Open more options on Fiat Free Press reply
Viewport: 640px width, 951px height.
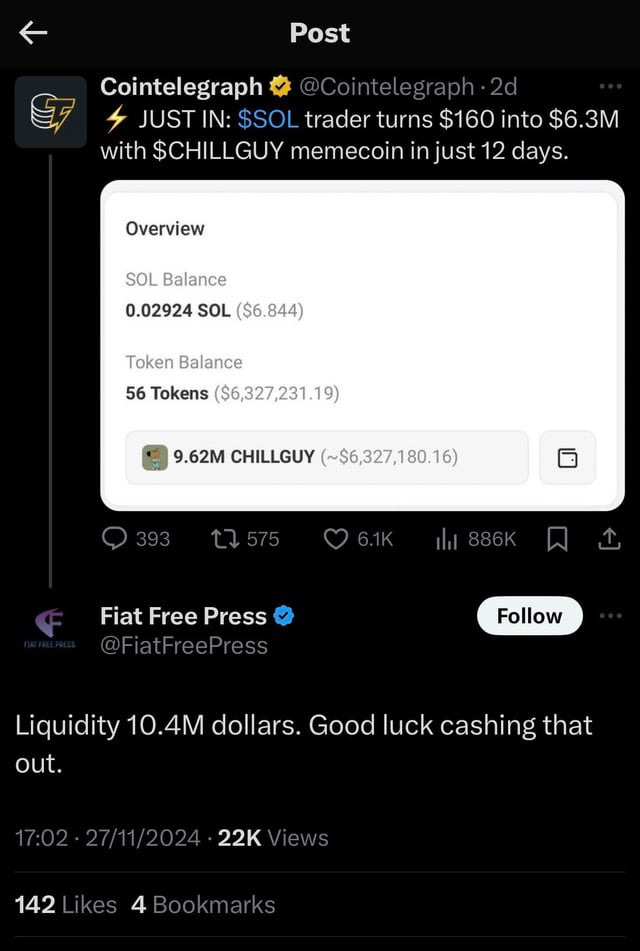tap(611, 616)
